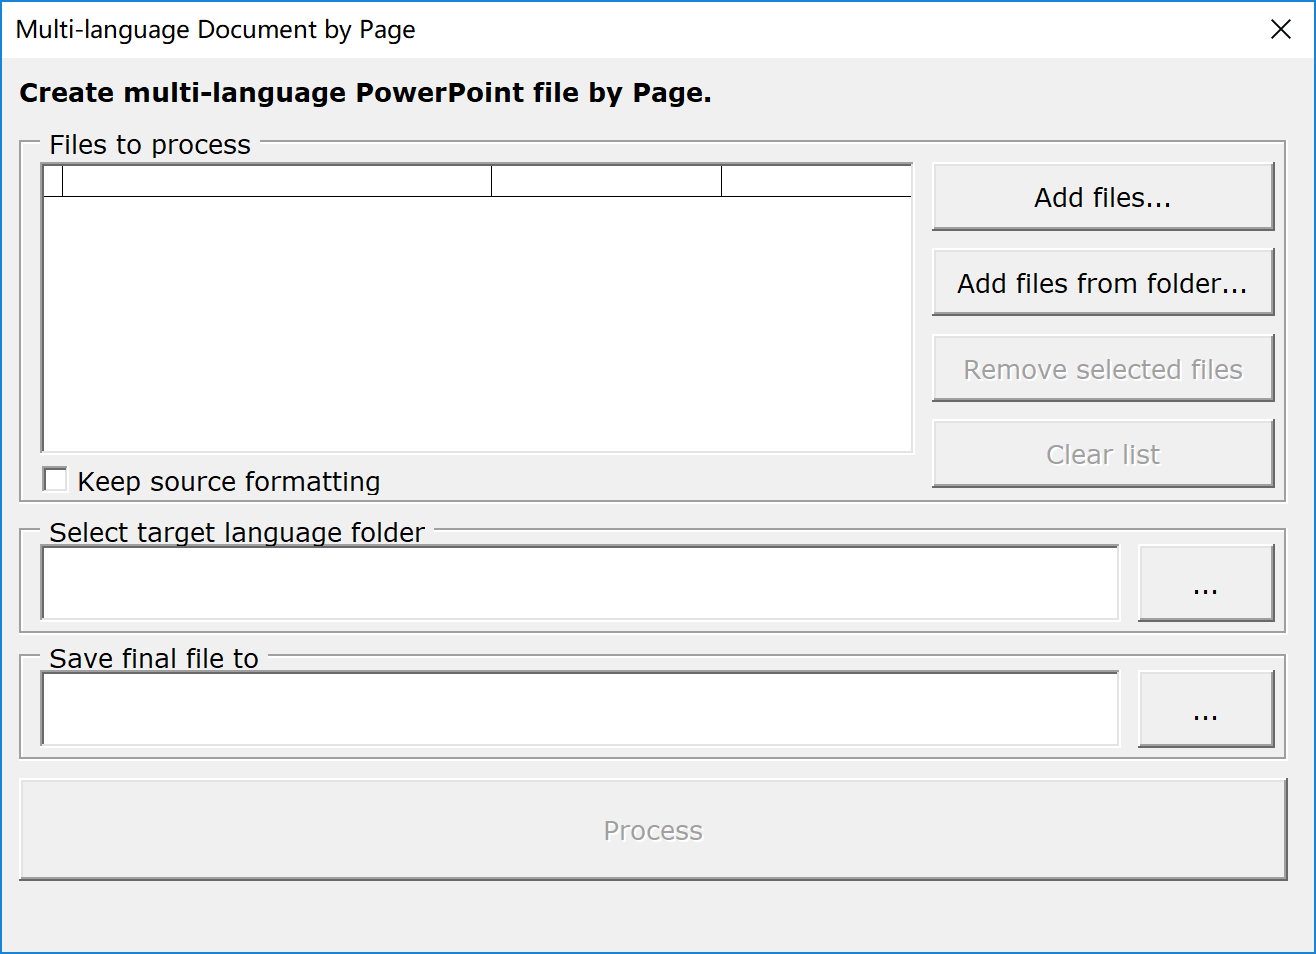Click the Remove selected files button
The image size is (1316, 954).
1103,369
